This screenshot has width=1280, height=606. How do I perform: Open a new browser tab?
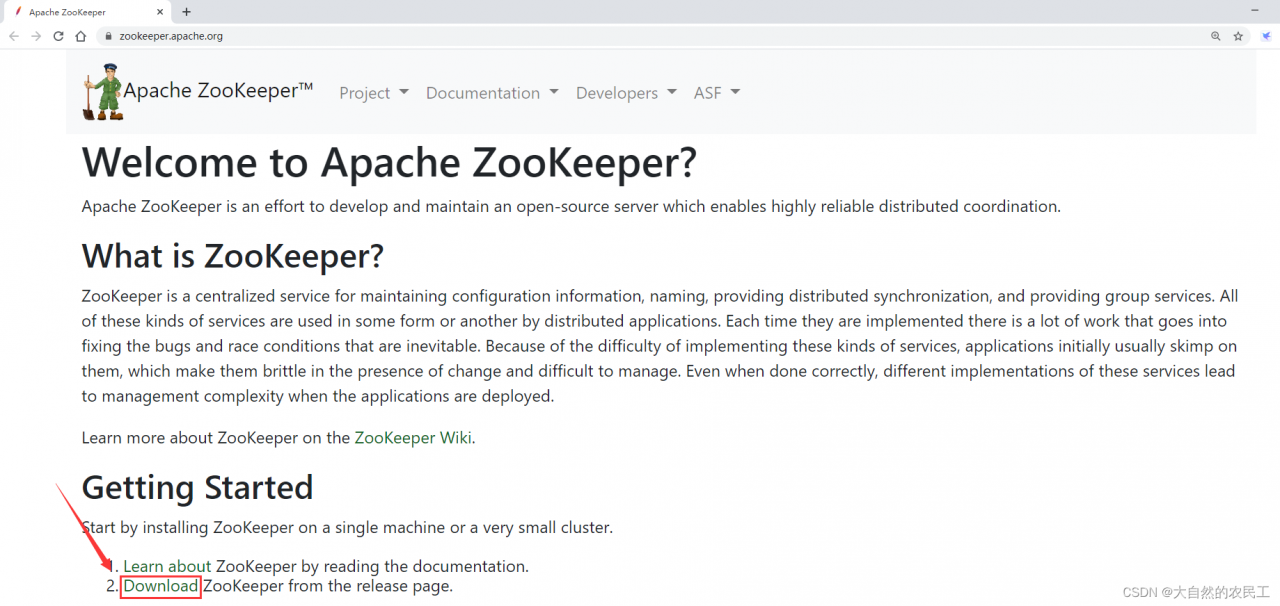186,12
